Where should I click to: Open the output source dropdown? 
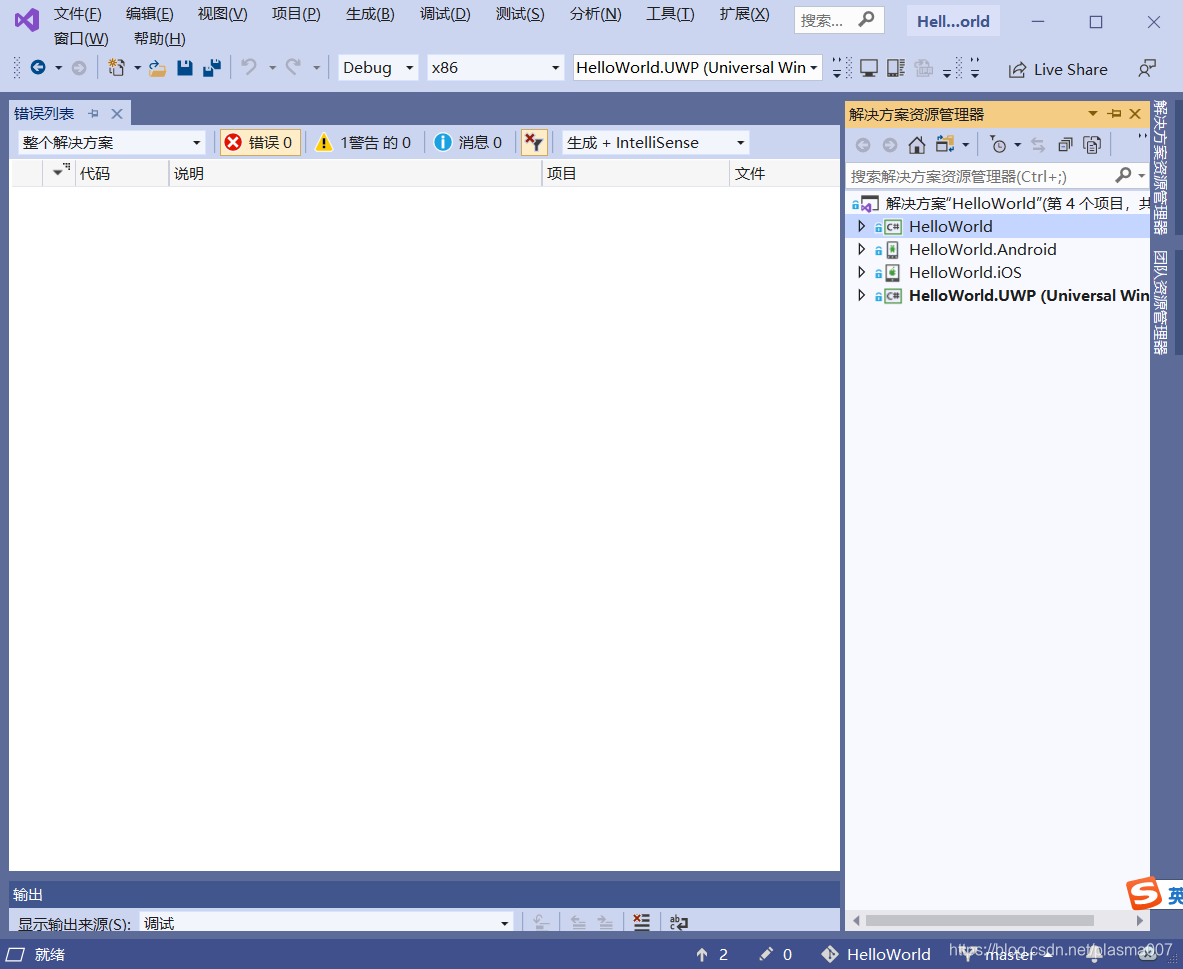pos(326,922)
